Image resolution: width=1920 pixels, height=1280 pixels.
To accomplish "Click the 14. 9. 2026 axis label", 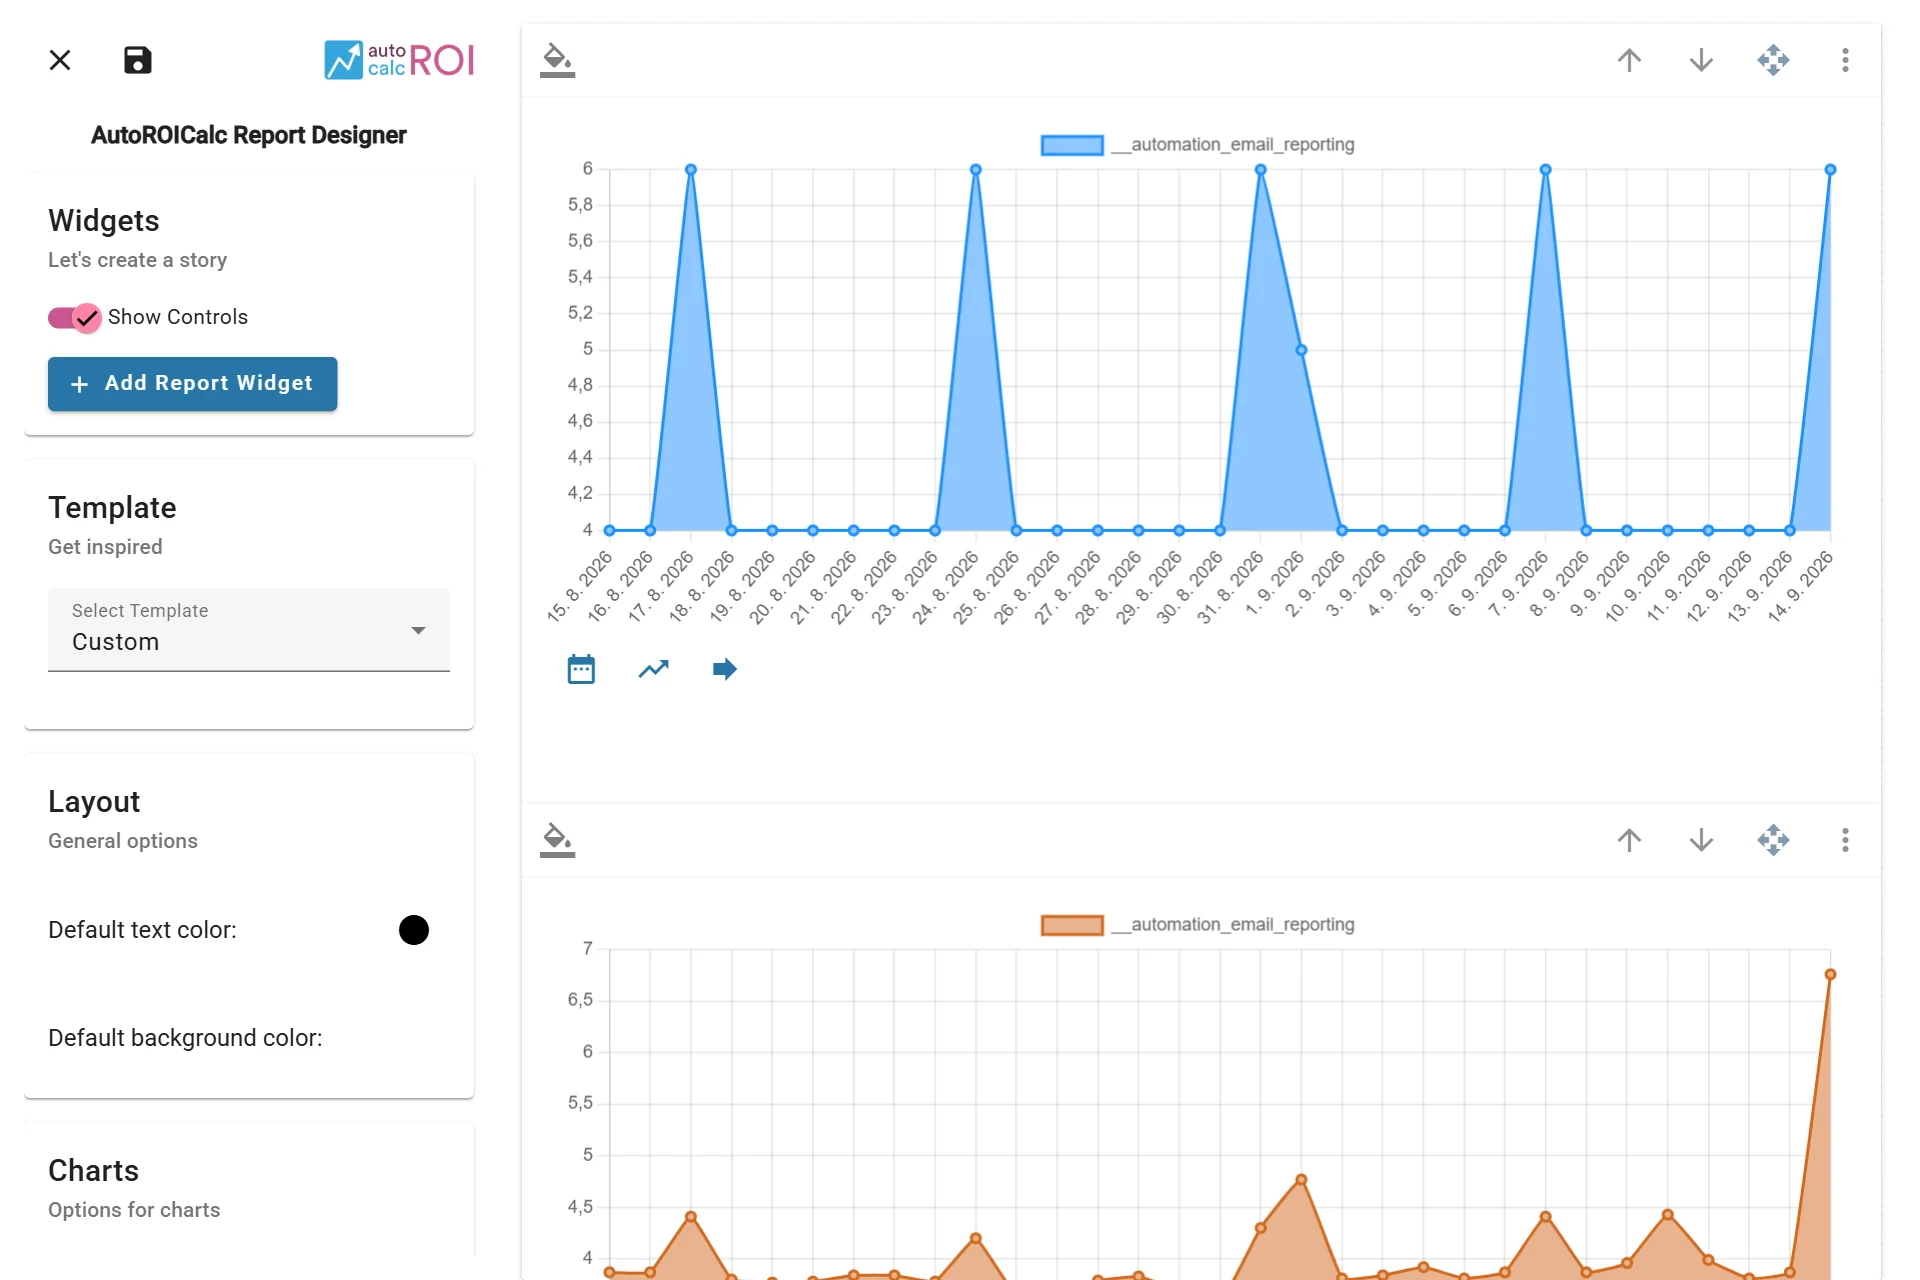I will pyautogui.click(x=1800, y=588).
